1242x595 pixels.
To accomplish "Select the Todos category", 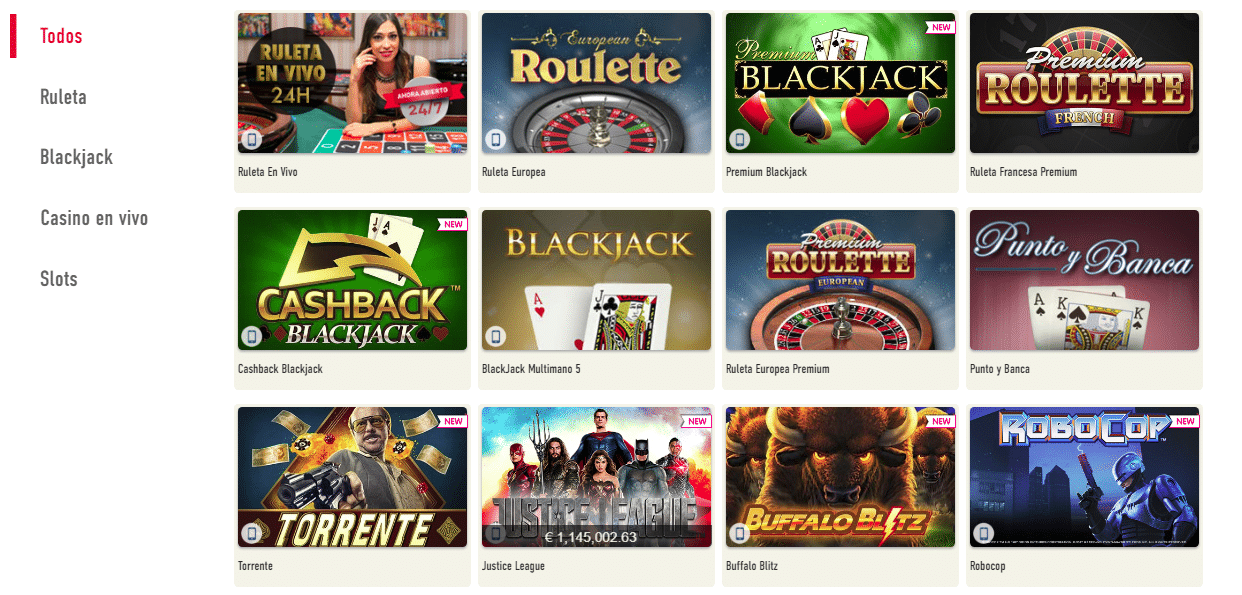I will click(61, 36).
